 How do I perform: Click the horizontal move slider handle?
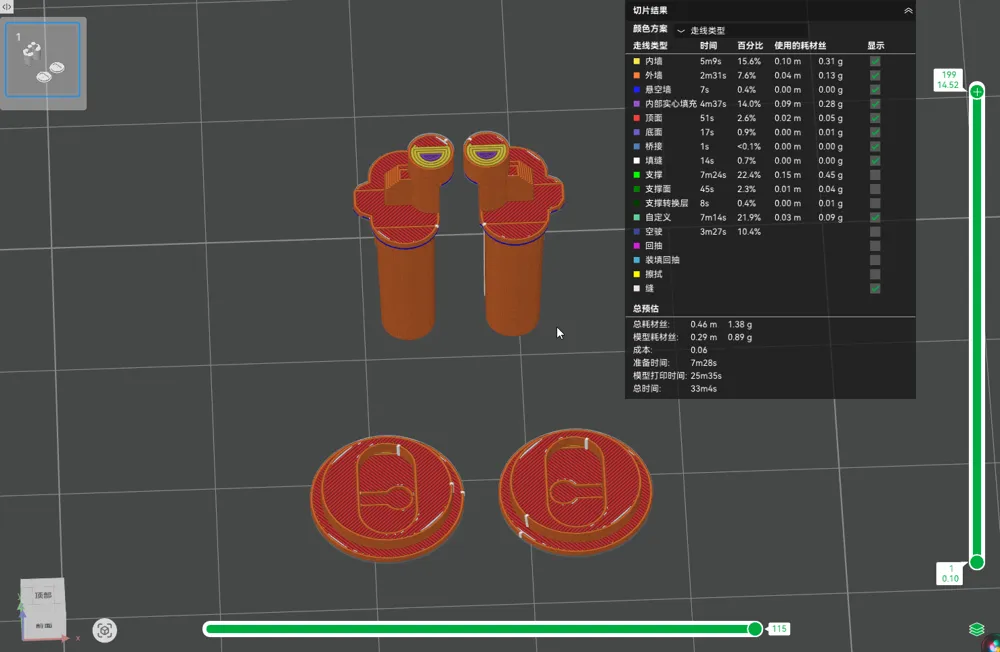pyautogui.click(x=754, y=629)
